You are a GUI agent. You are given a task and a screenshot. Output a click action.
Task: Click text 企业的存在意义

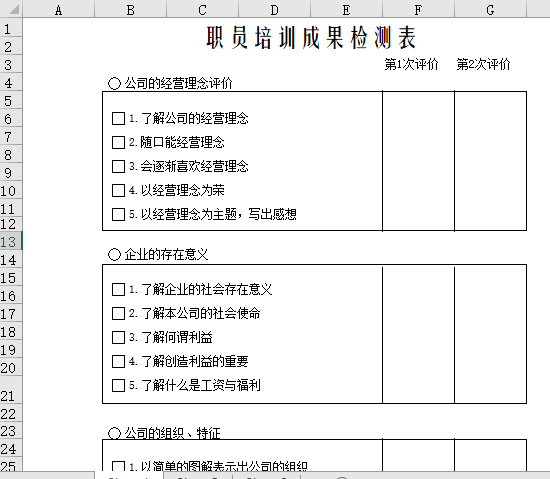(166, 255)
